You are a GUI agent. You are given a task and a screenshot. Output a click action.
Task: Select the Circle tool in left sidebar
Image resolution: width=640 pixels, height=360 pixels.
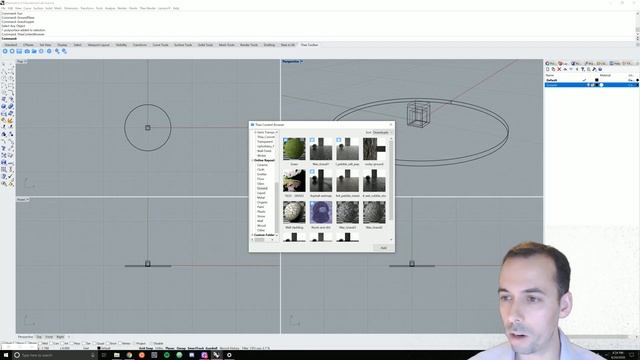[4, 79]
